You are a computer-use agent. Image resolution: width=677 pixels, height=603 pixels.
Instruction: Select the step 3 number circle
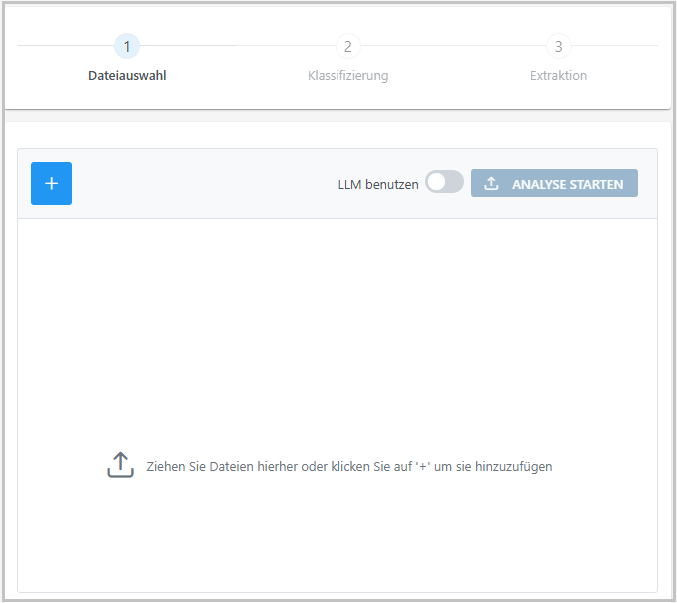coord(558,46)
